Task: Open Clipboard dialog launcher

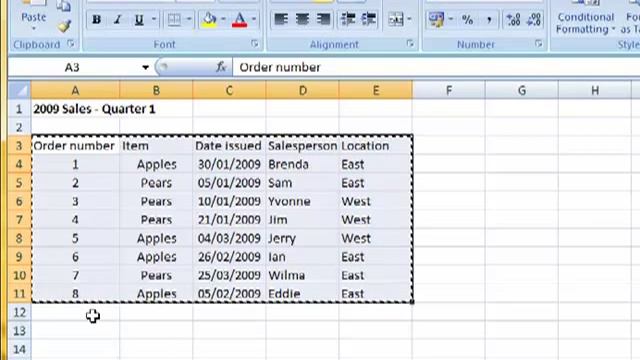Action: click(x=71, y=44)
